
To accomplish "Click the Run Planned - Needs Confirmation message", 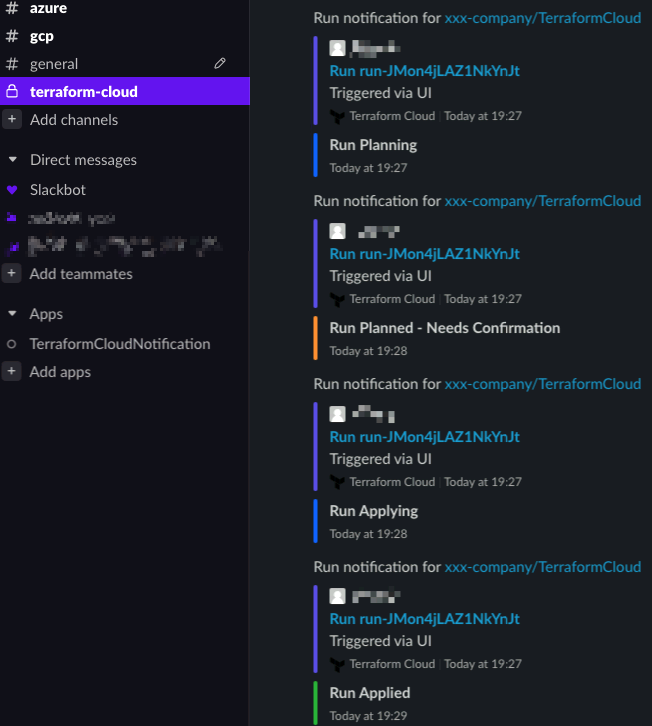I will pos(444,328).
